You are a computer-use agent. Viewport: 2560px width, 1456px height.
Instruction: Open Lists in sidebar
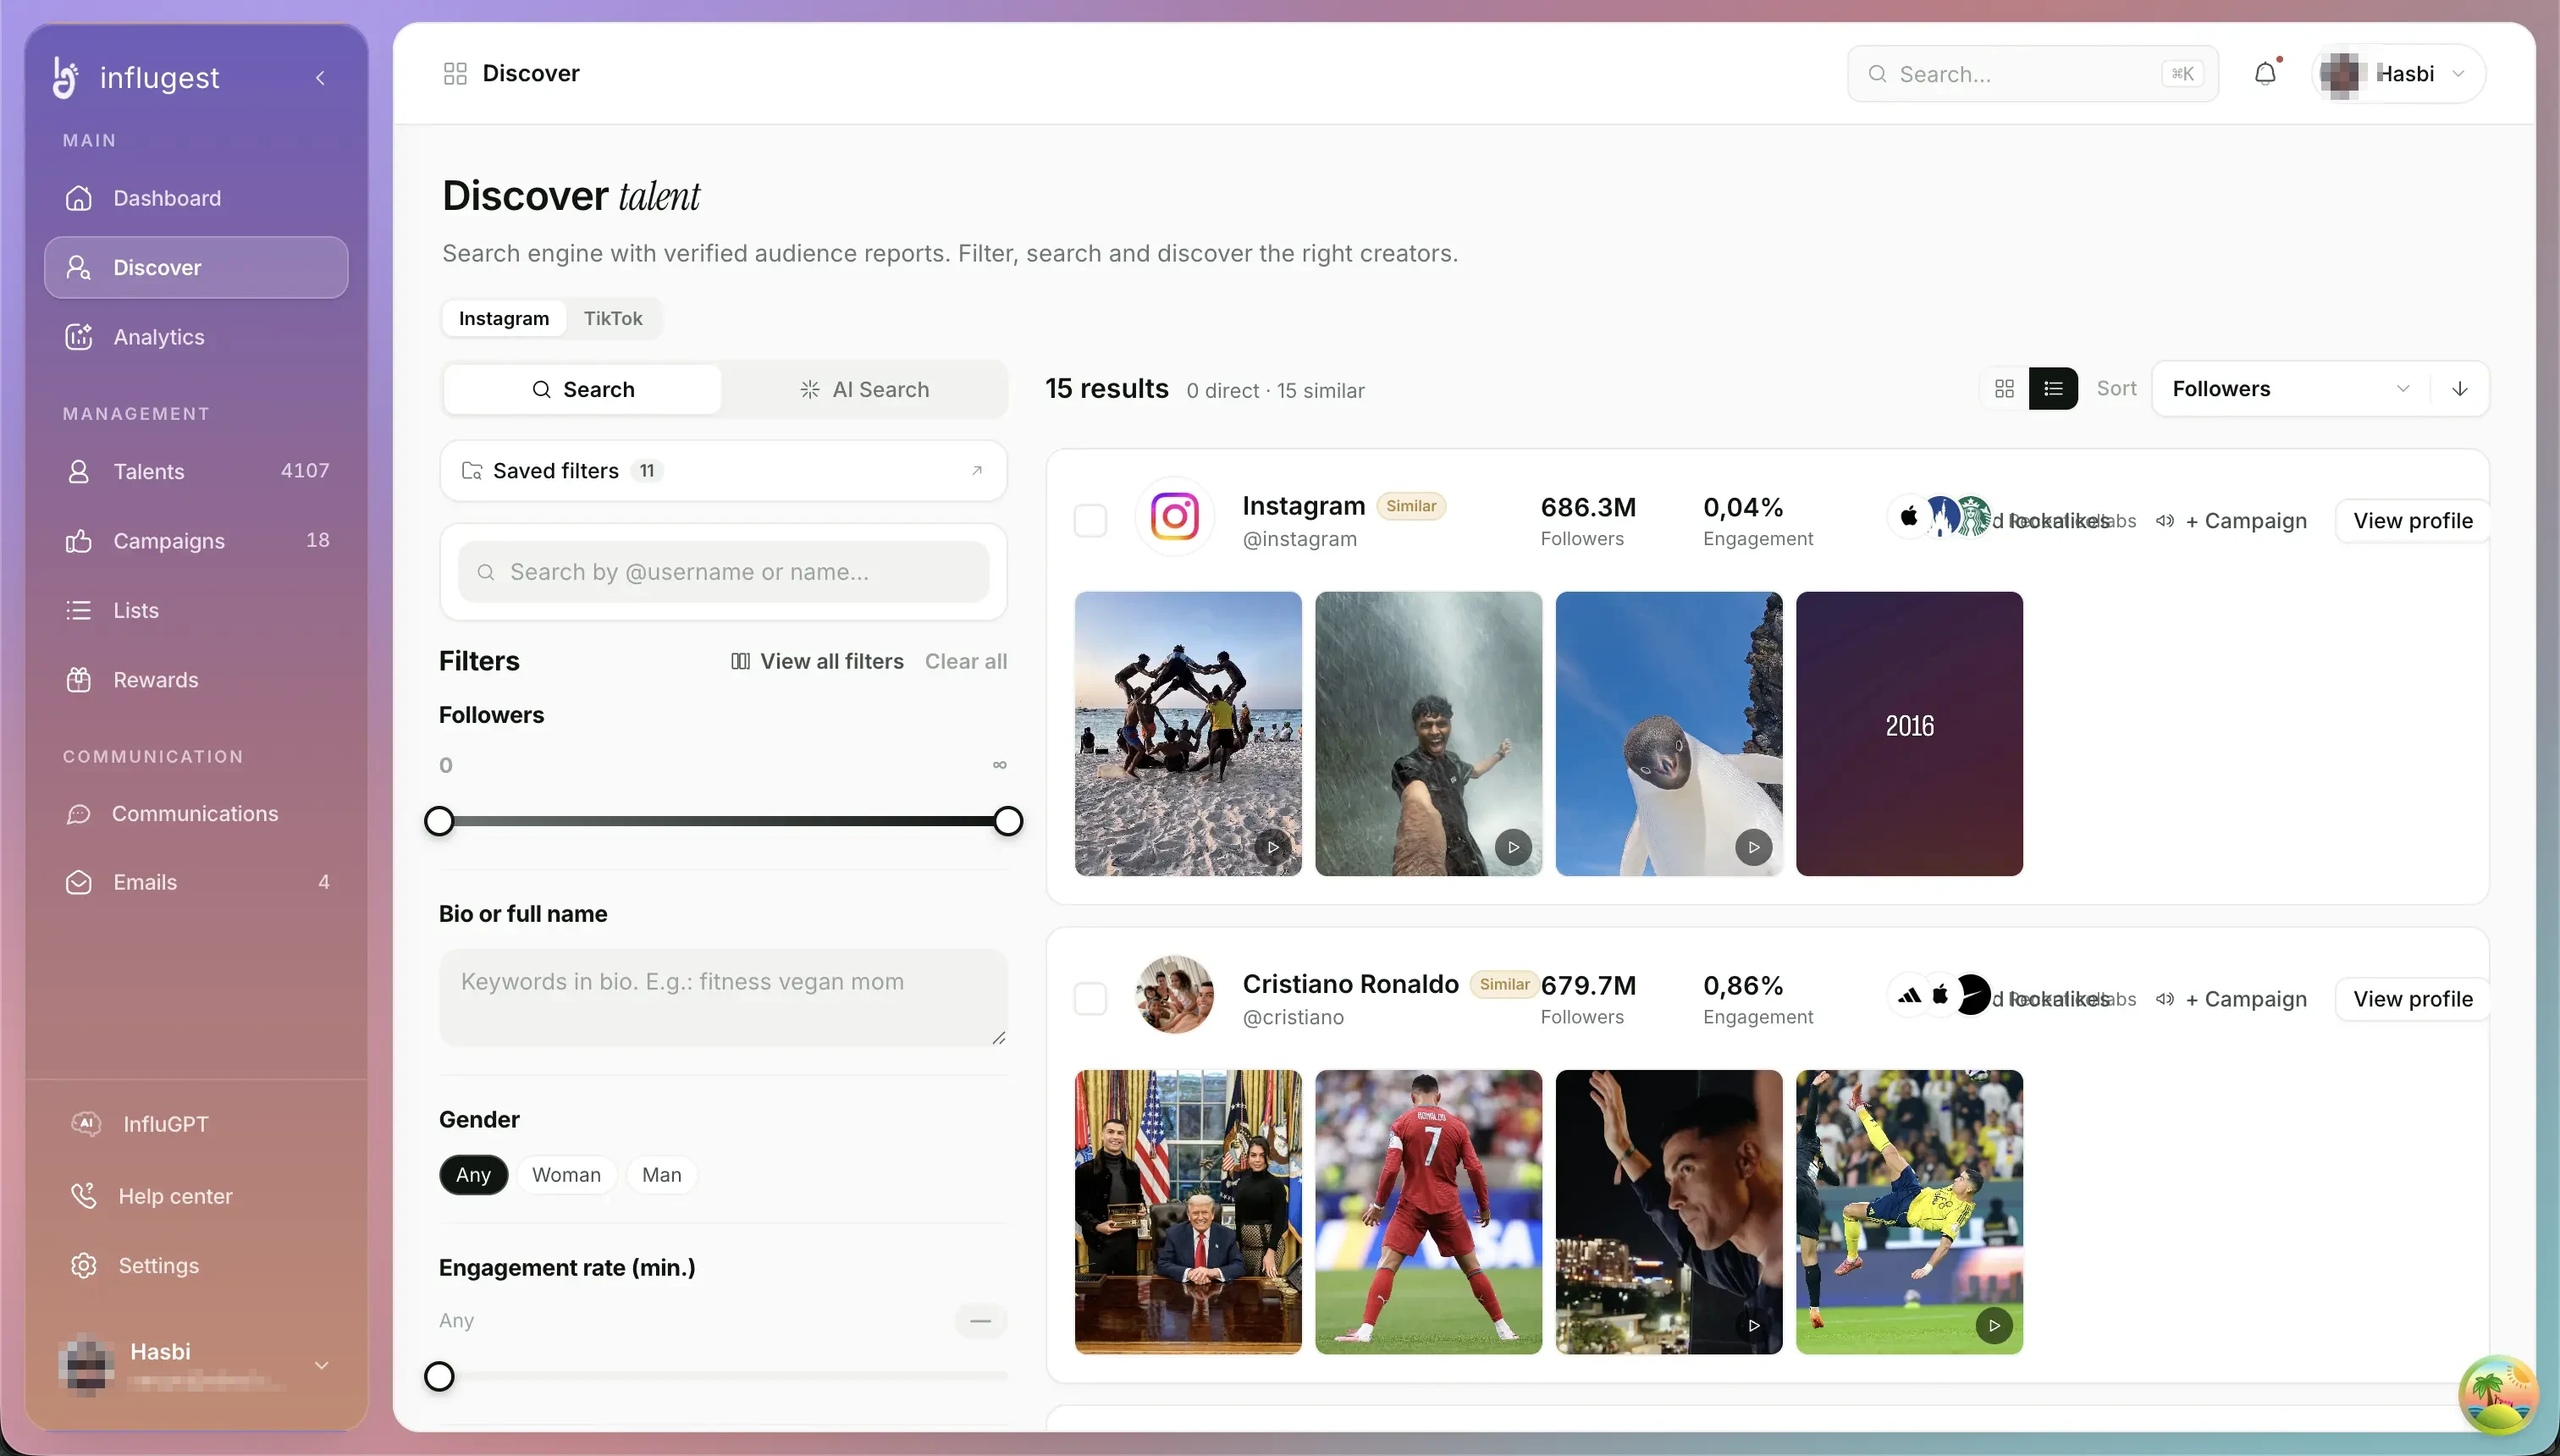tap(196, 610)
